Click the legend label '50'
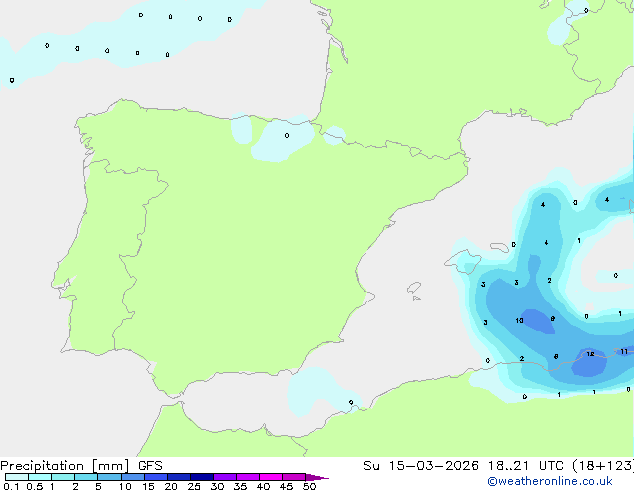634x490 pixels. pyautogui.click(x=309, y=486)
